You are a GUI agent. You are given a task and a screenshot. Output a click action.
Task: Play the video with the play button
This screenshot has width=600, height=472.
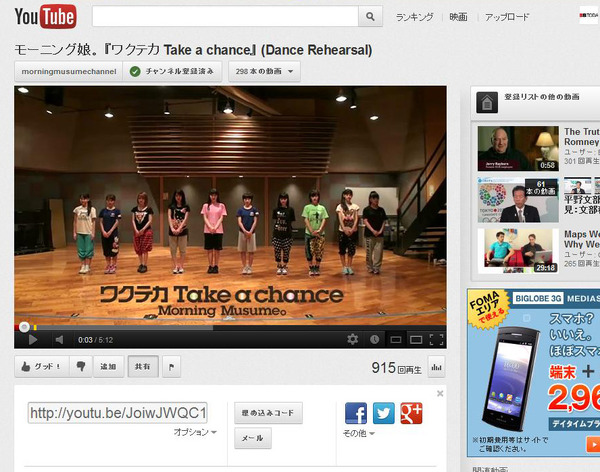[x=33, y=340]
